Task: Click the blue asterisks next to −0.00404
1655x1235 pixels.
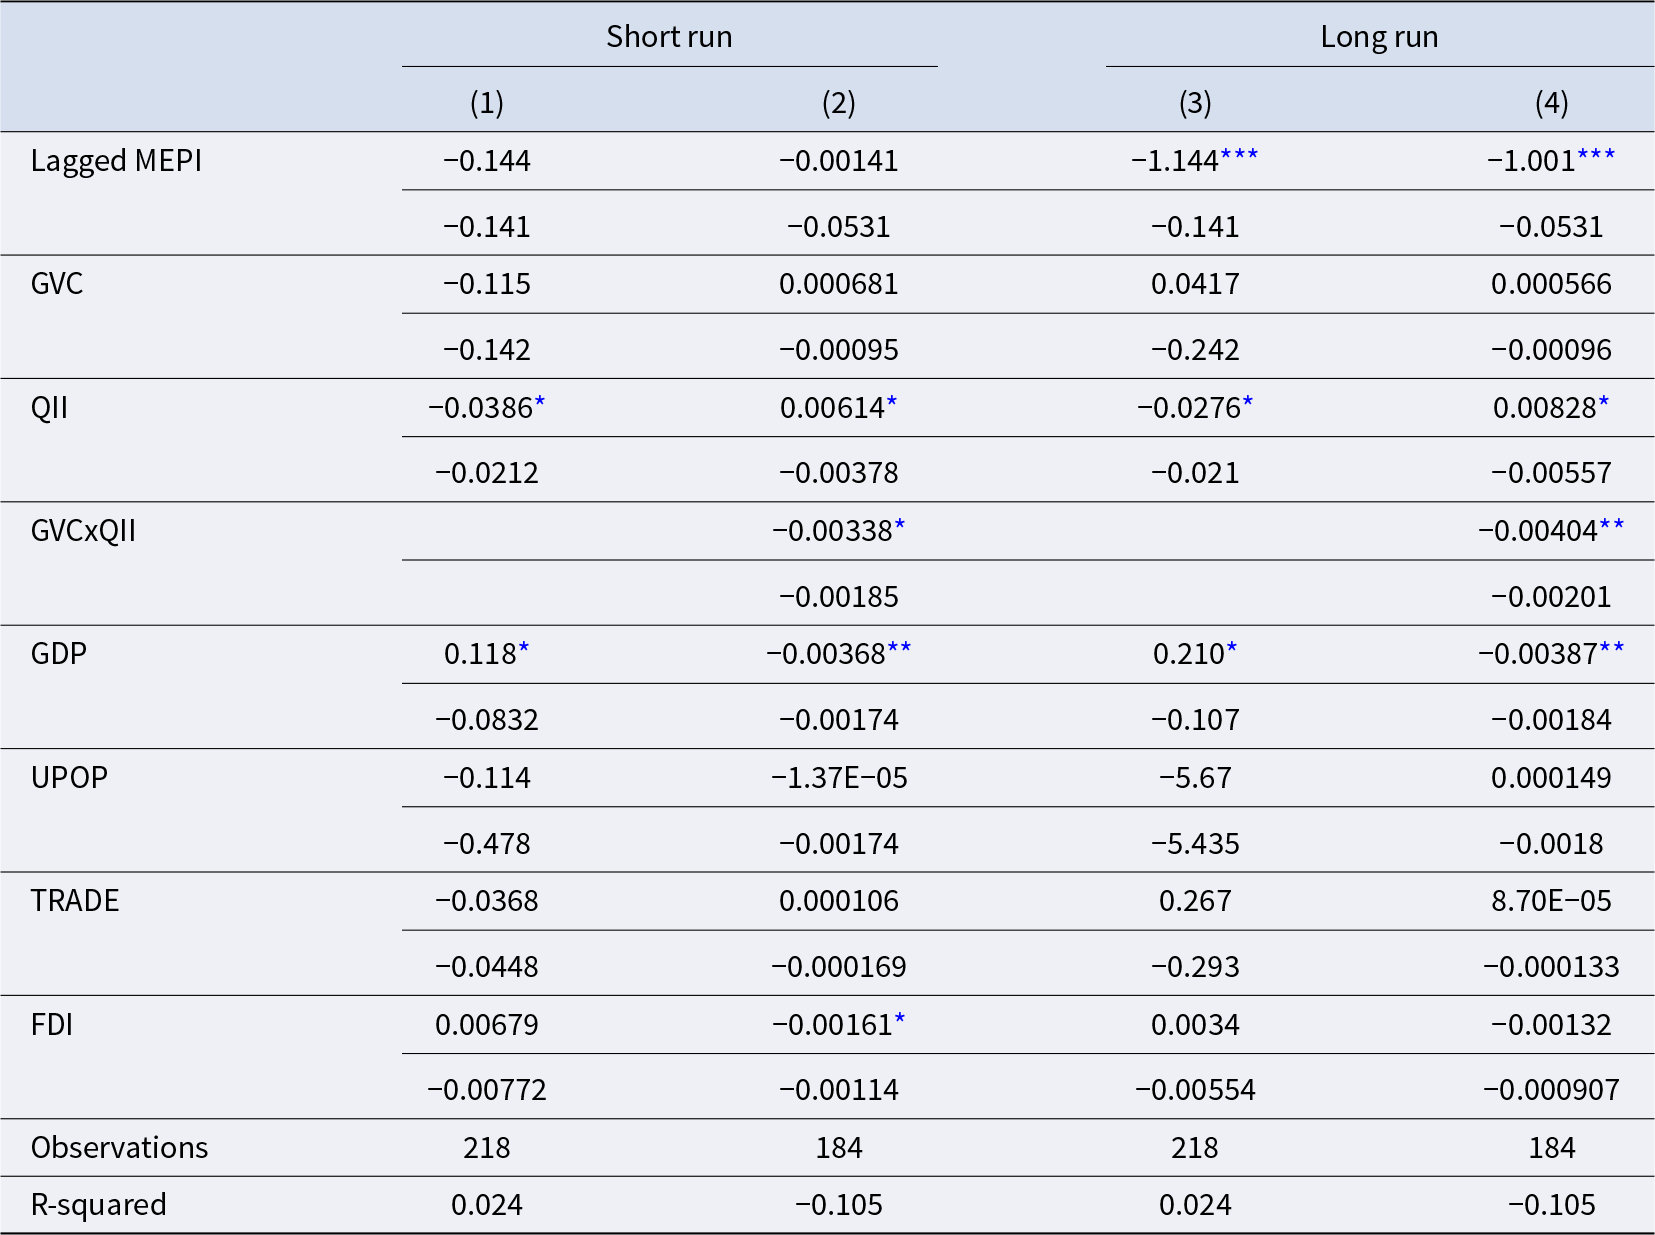Action: (x=1611, y=525)
